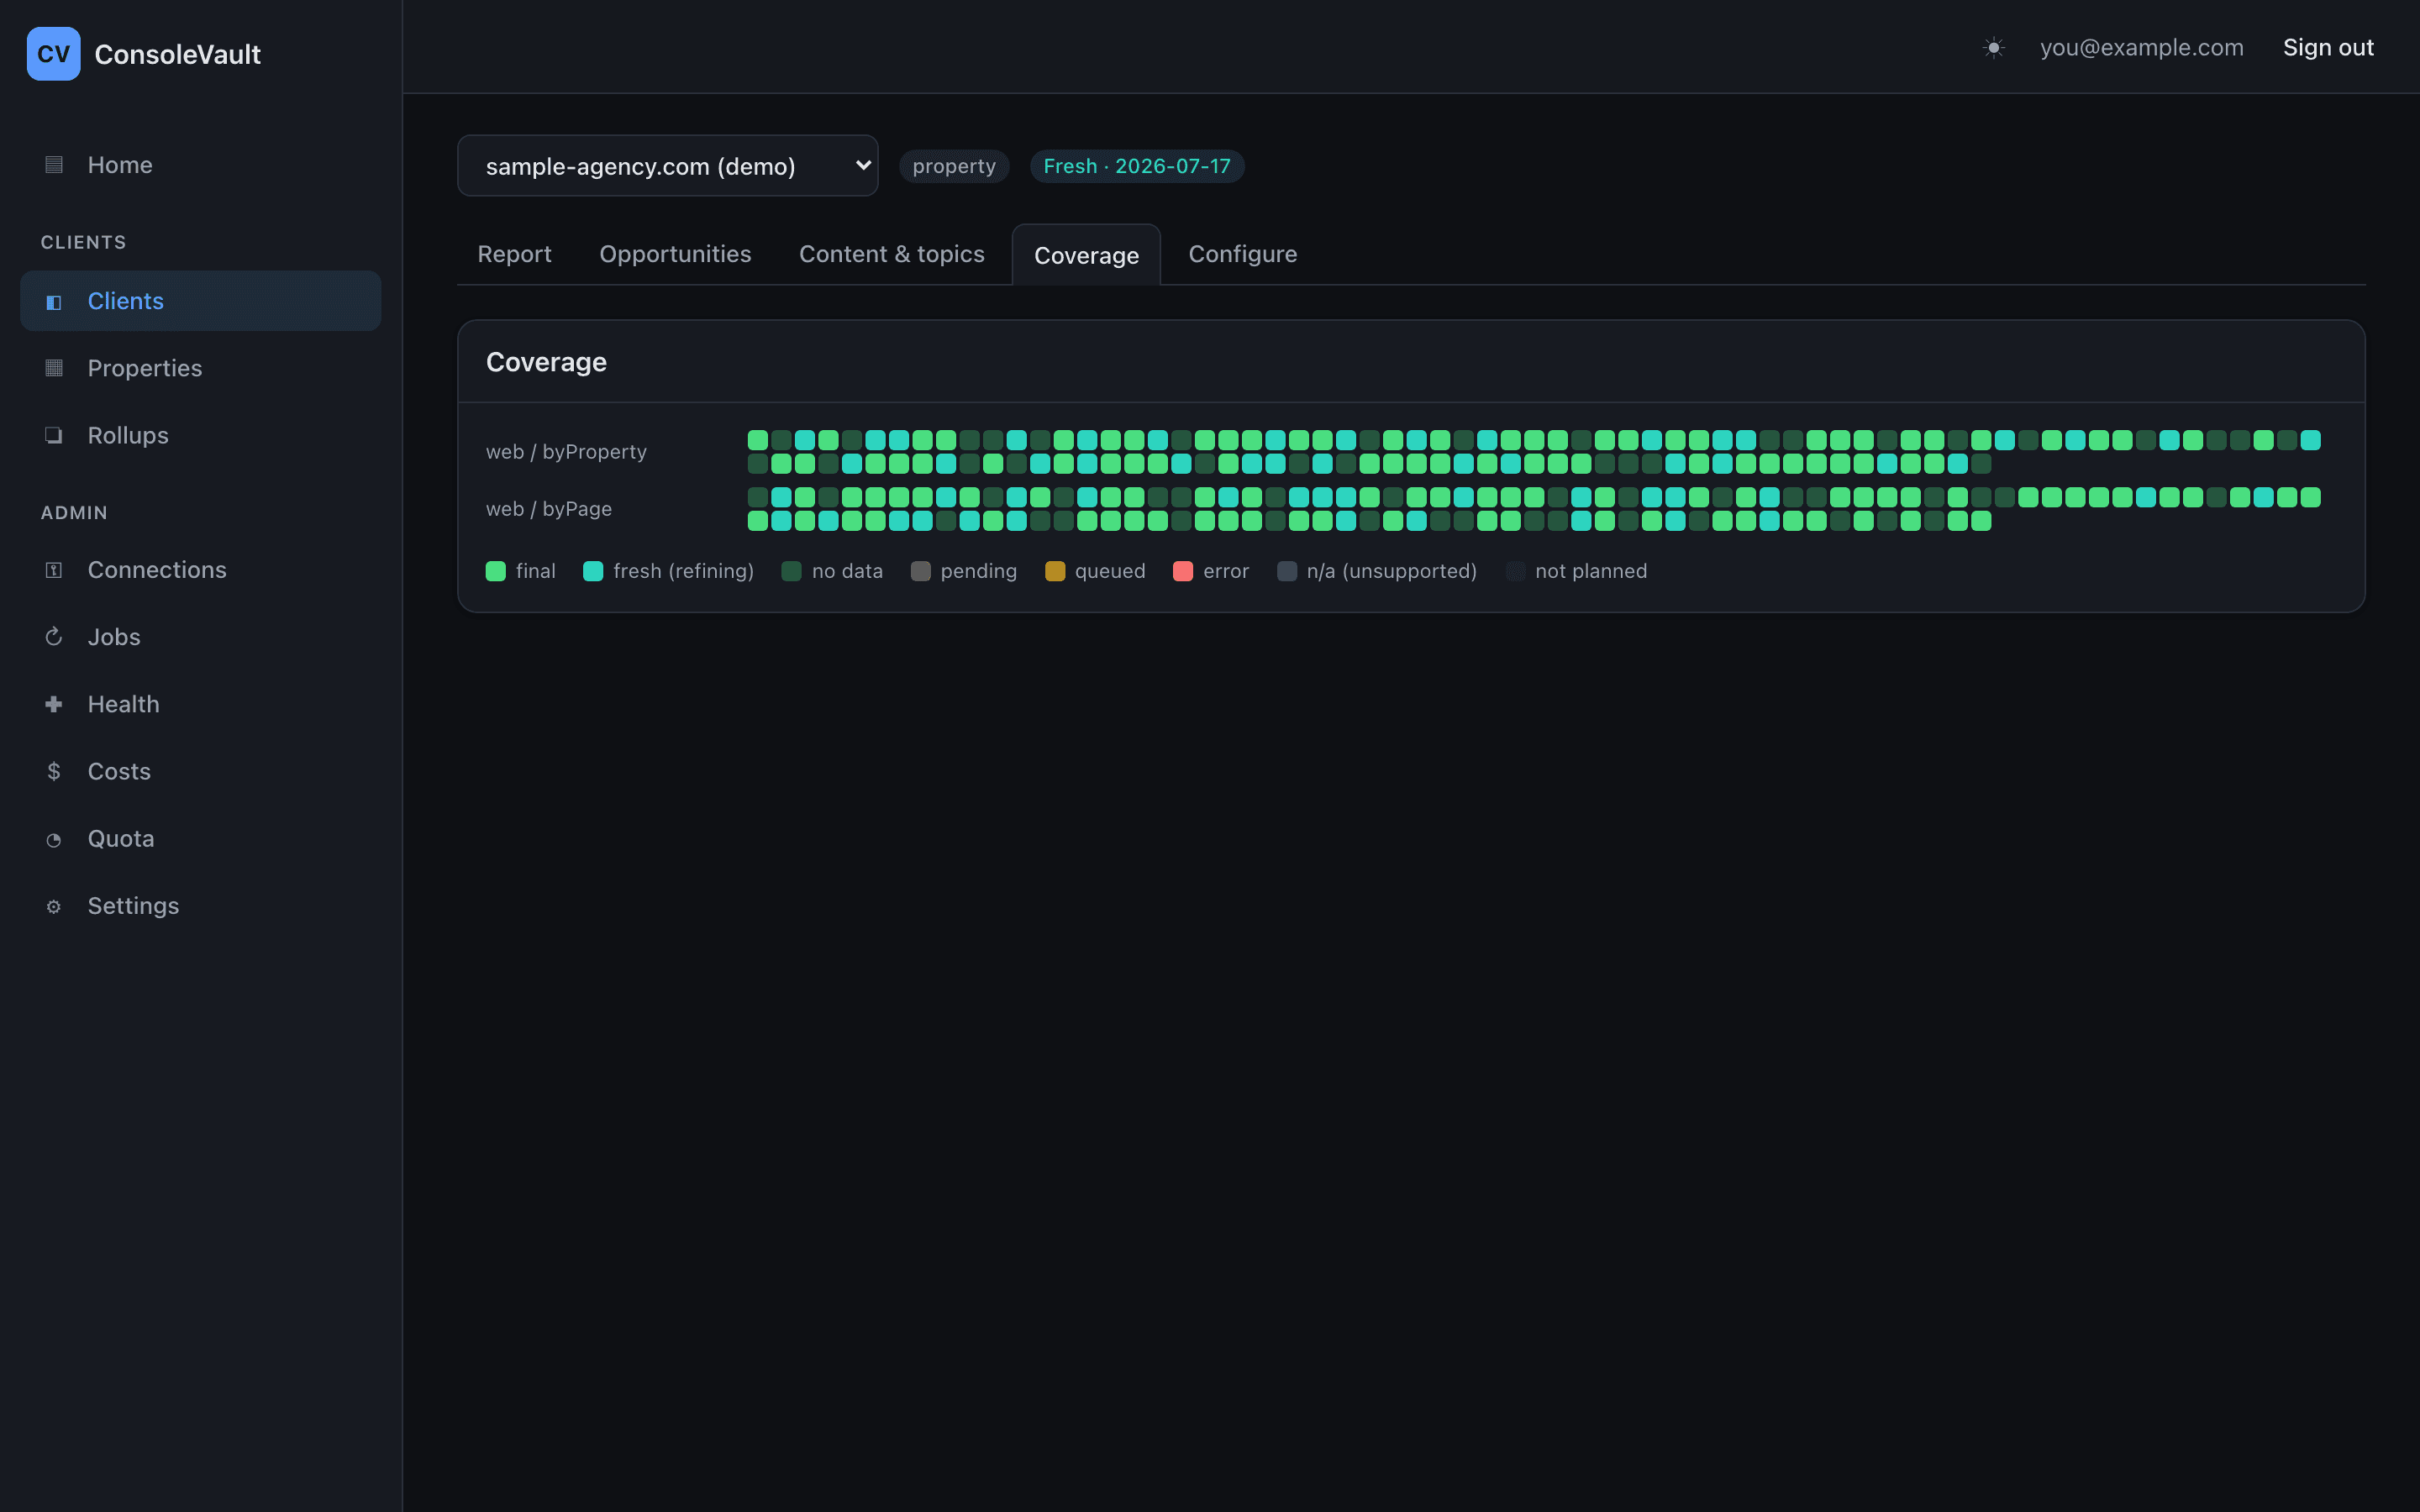Image resolution: width=2420 pixels, height=1512 pixels.
Task: Open the Content & topics tab
Action: coord(891,254)
